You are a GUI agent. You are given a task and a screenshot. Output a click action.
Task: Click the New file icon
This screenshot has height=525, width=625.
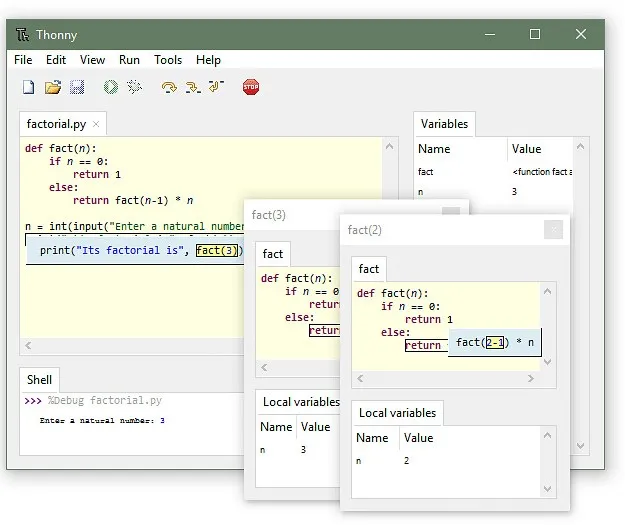pos(29,88)
